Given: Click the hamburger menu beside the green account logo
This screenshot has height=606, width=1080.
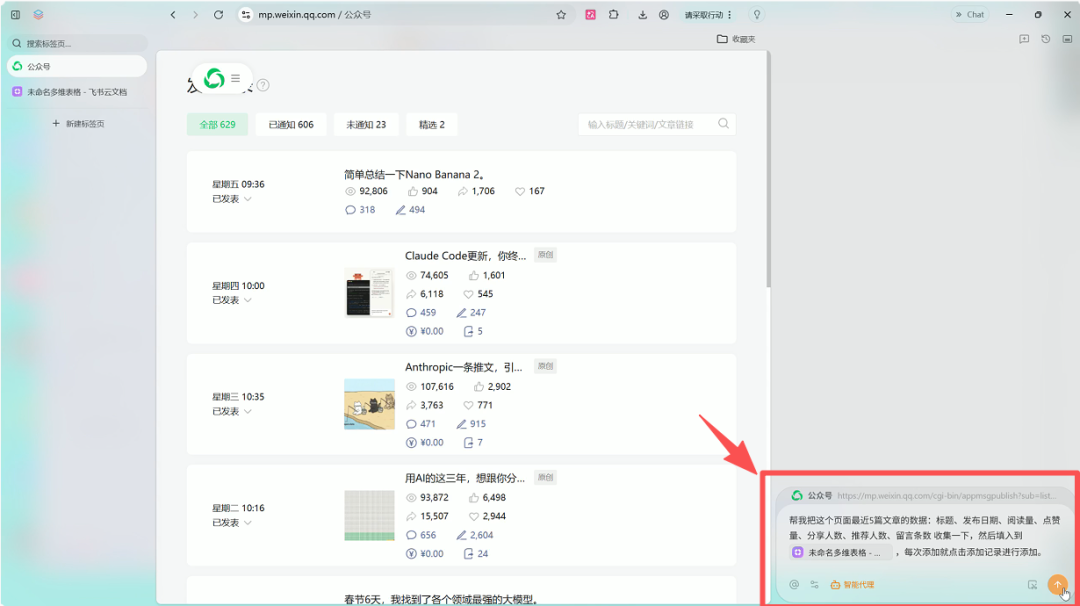Looking at the screenshot, I should click(236, 78).
